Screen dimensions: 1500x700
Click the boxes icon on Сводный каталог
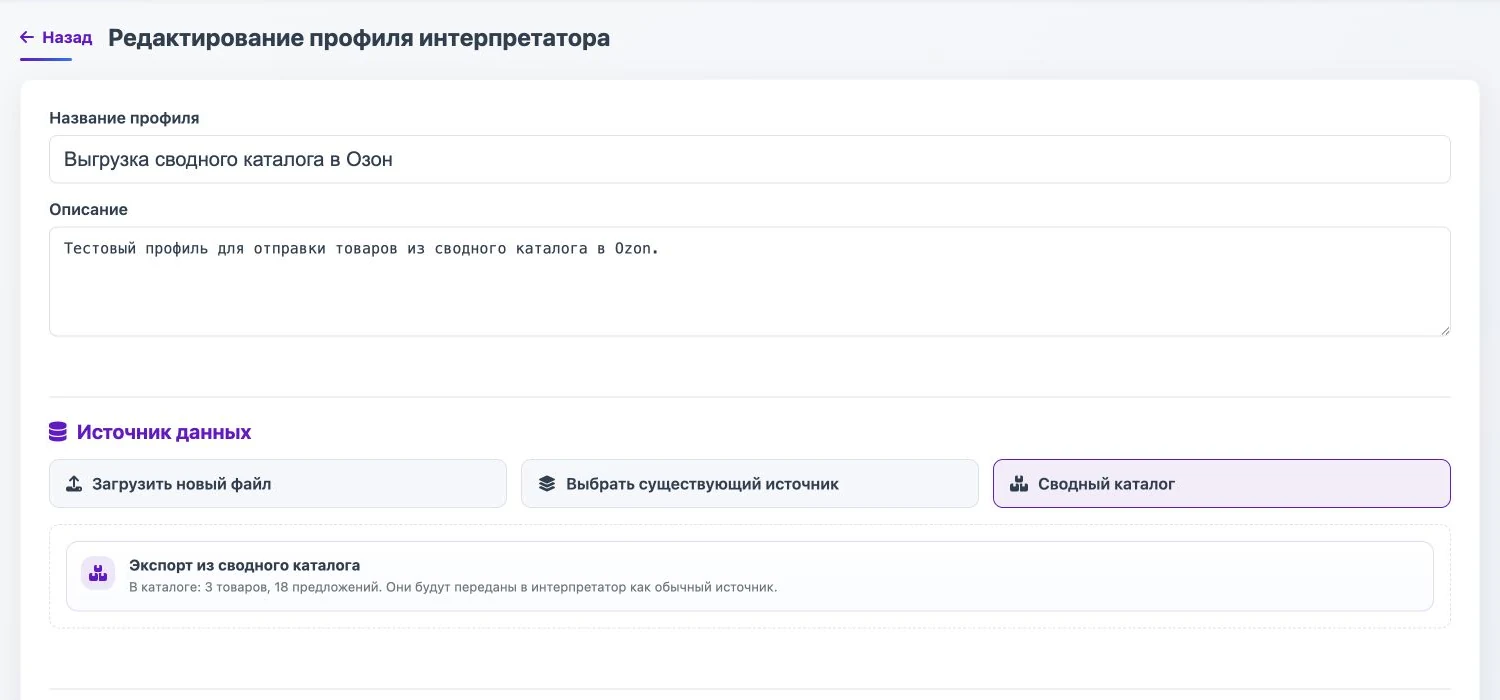(x=1019, y=484)
